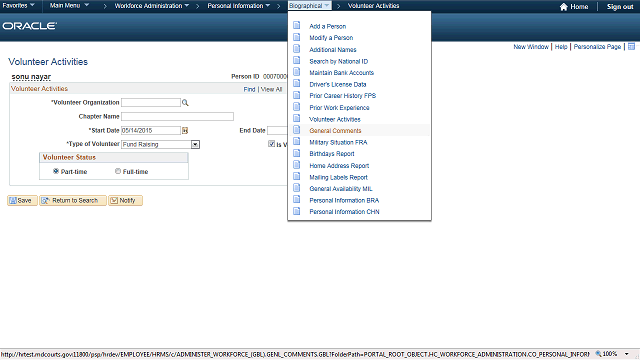Open the Personalize Page link

point(597,47)
